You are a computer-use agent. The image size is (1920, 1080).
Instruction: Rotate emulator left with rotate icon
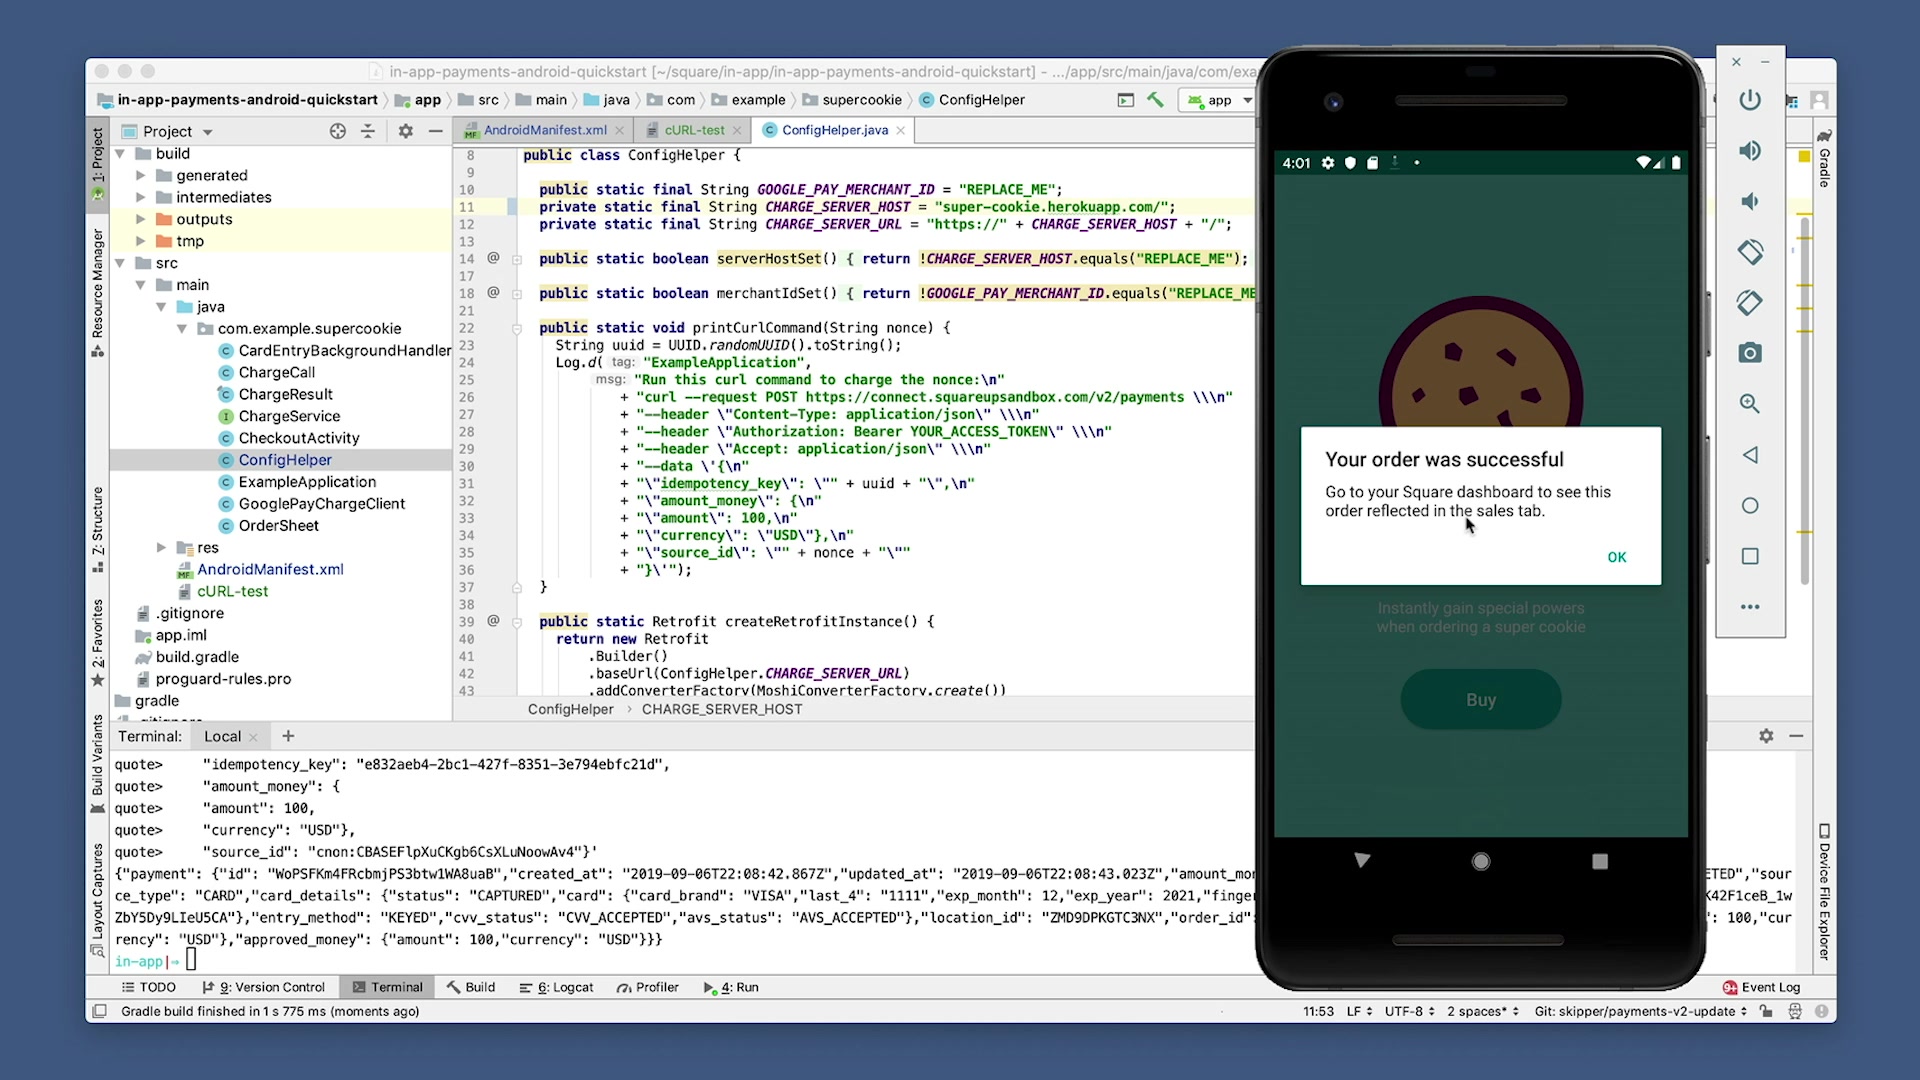1749,252
